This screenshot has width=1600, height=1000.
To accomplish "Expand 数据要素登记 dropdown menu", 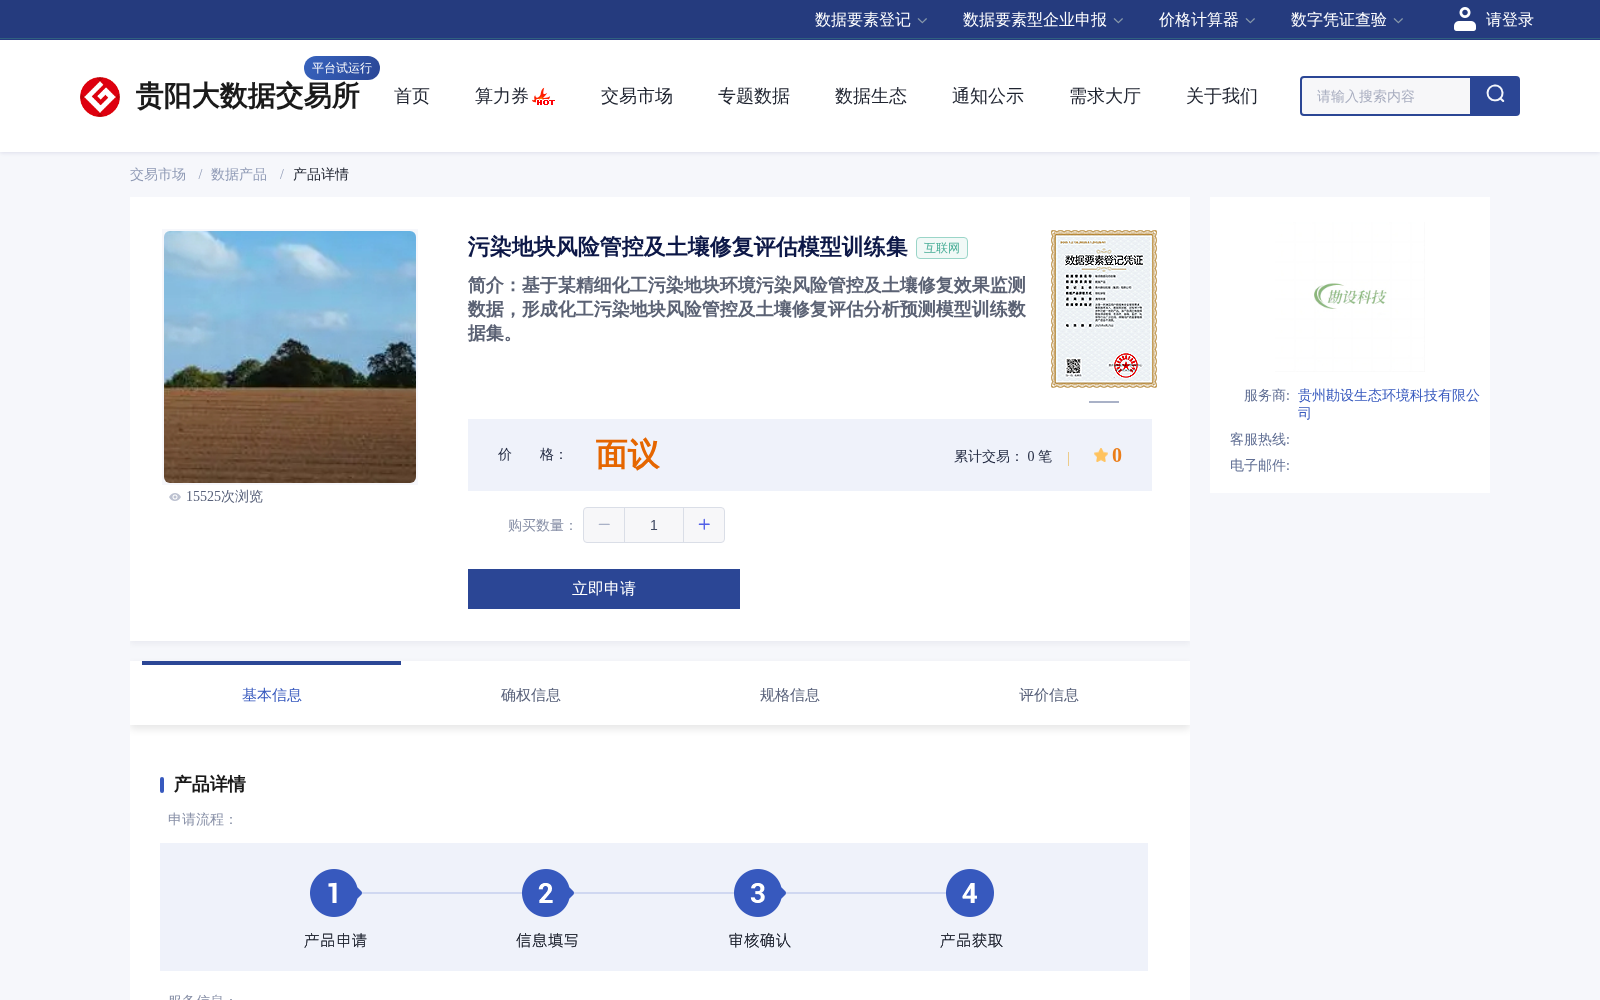I will (871, 20).
